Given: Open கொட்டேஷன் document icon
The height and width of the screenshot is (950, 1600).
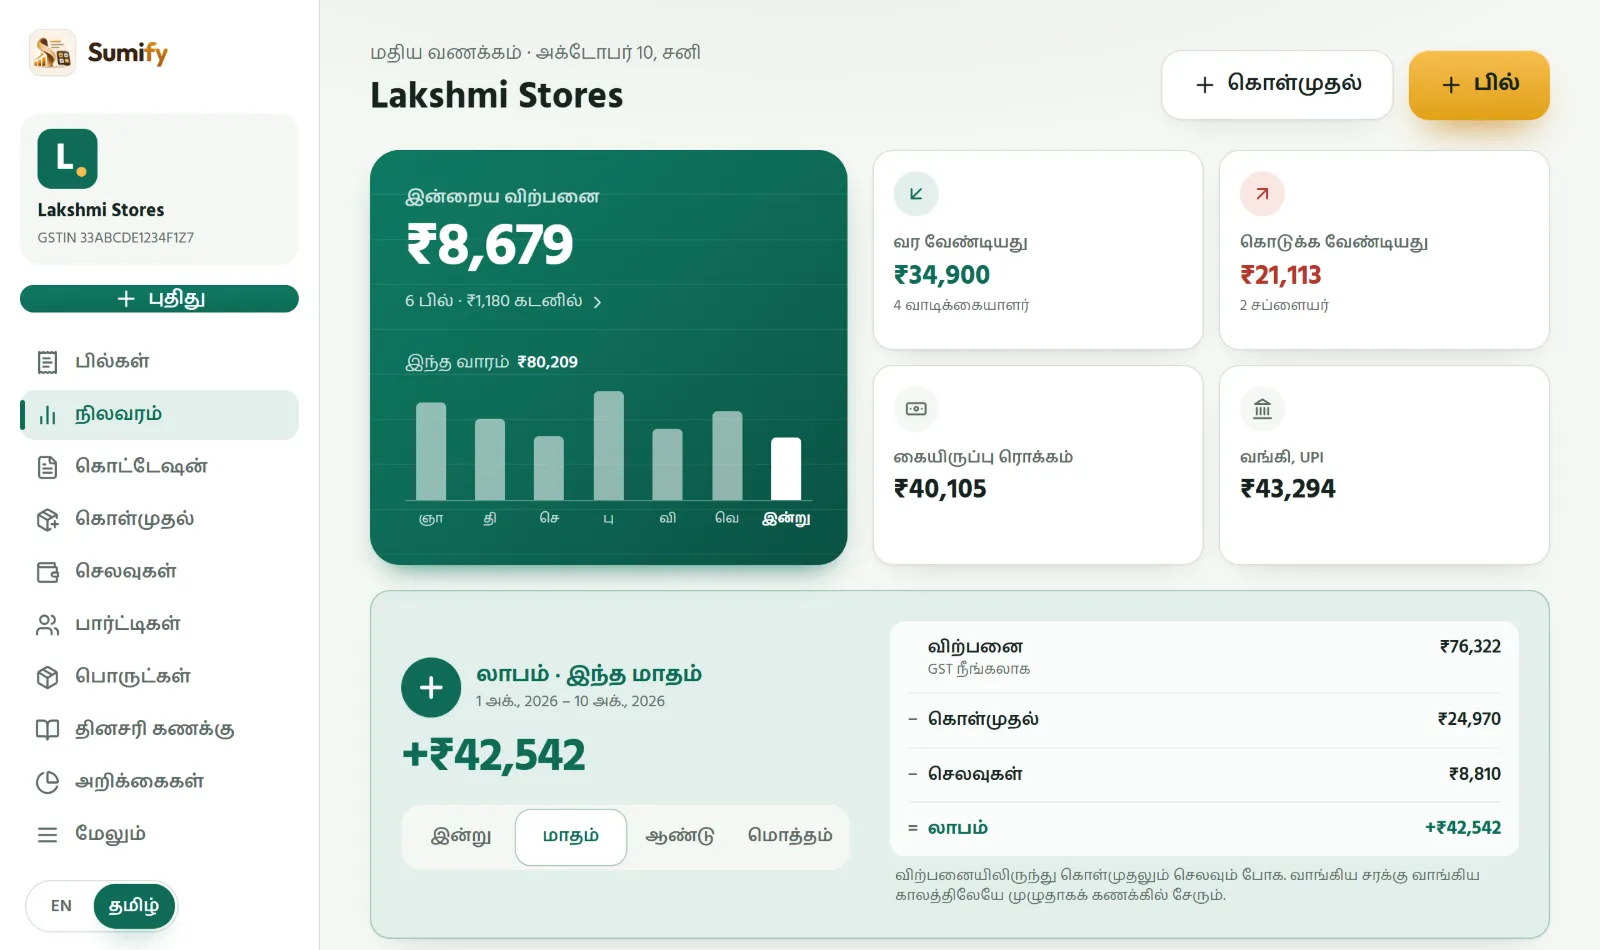Looking at the screenshot, I should (47, 467).
